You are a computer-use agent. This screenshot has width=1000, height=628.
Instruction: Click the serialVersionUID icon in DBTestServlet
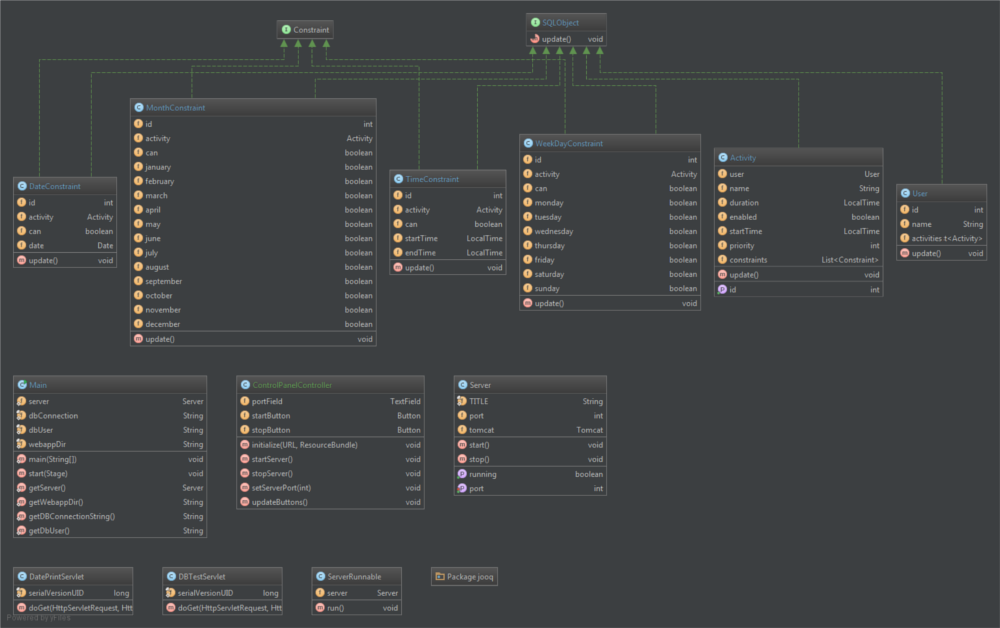[171, 593]
